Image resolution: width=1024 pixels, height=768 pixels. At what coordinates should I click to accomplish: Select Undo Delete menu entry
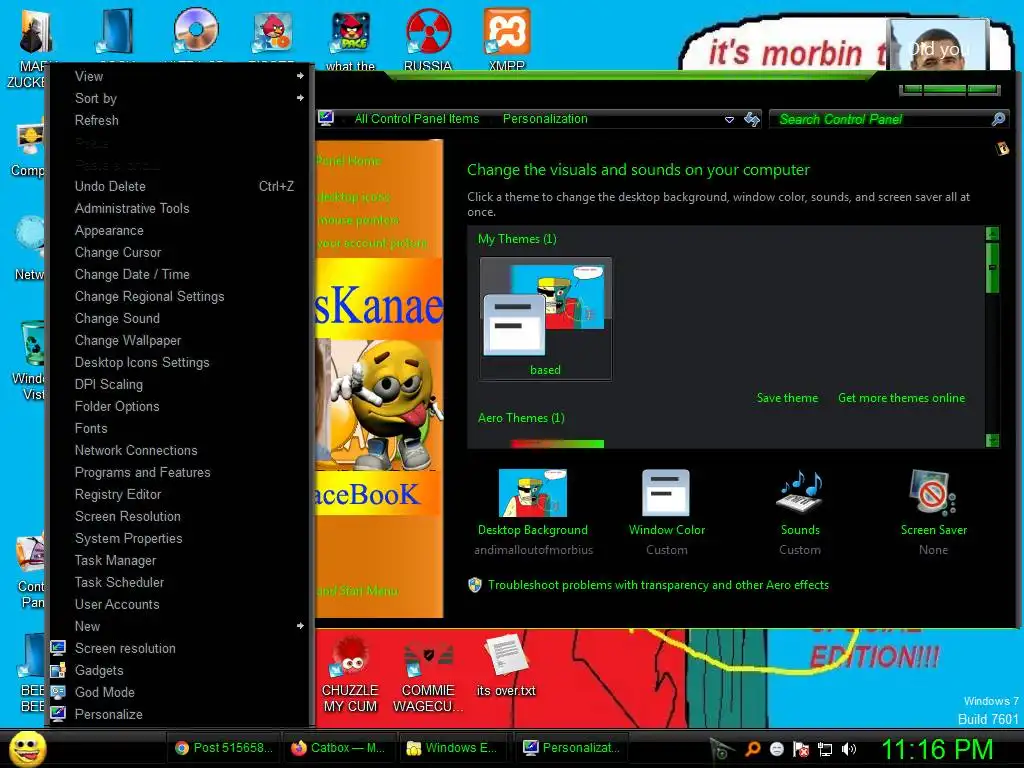(180, 186)
